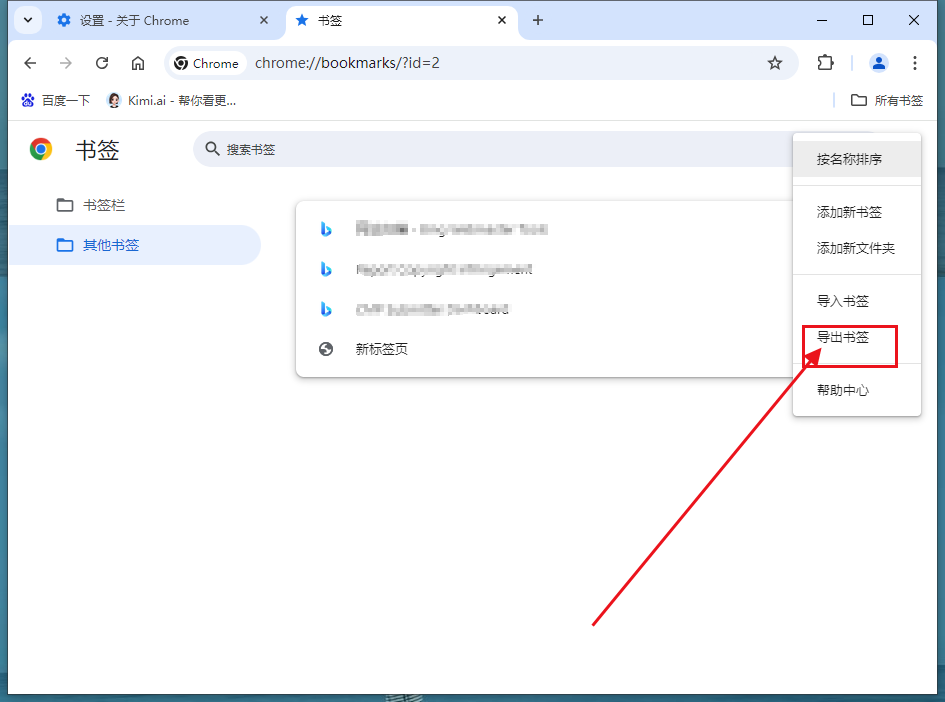Open the tab search dropdown arrow
The image size is (945, 702).
(28, 20)
